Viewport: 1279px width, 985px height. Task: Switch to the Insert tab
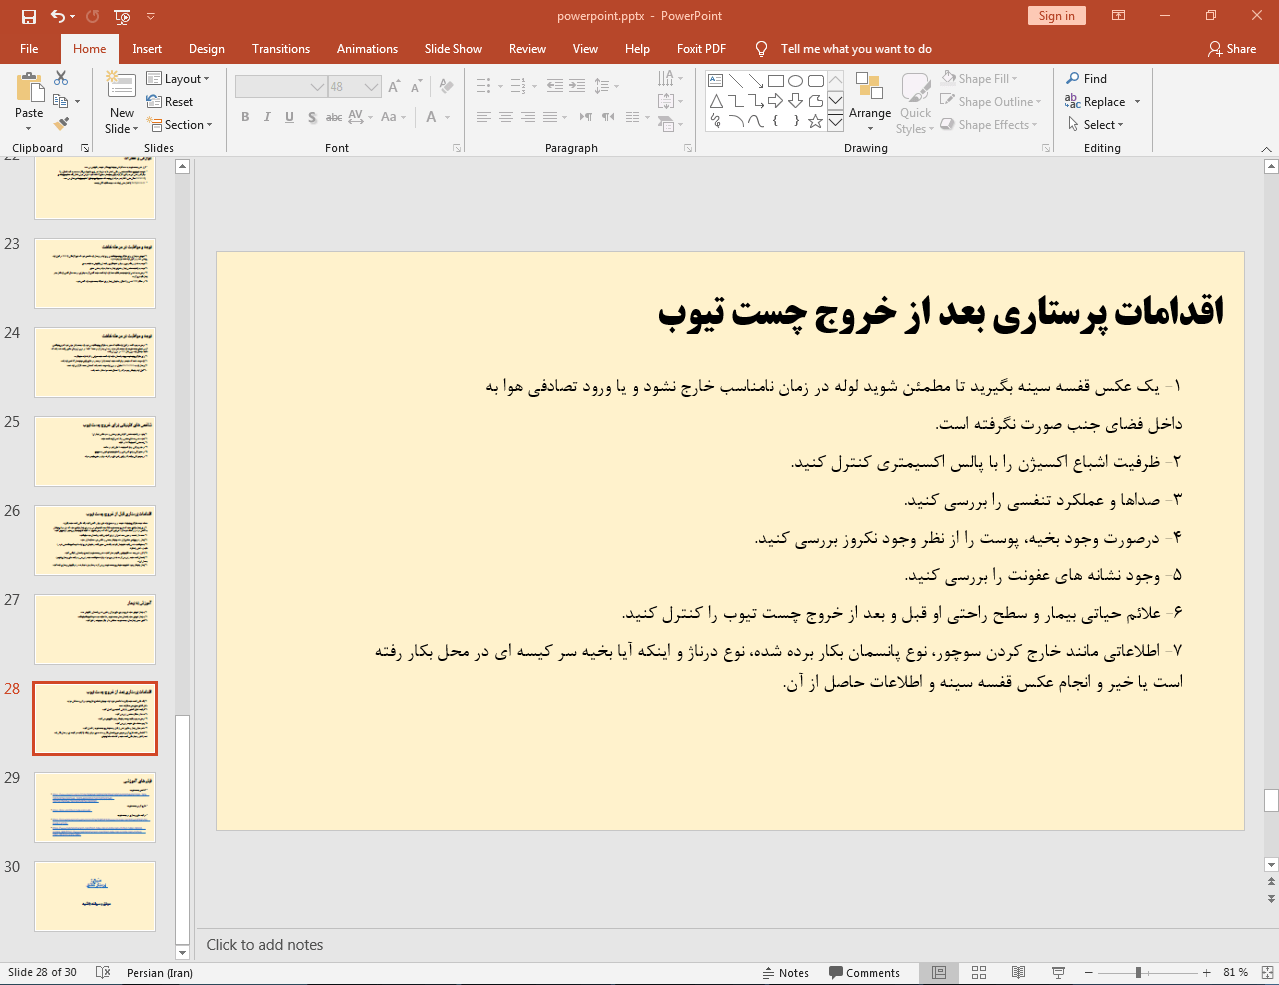point(147,49)
